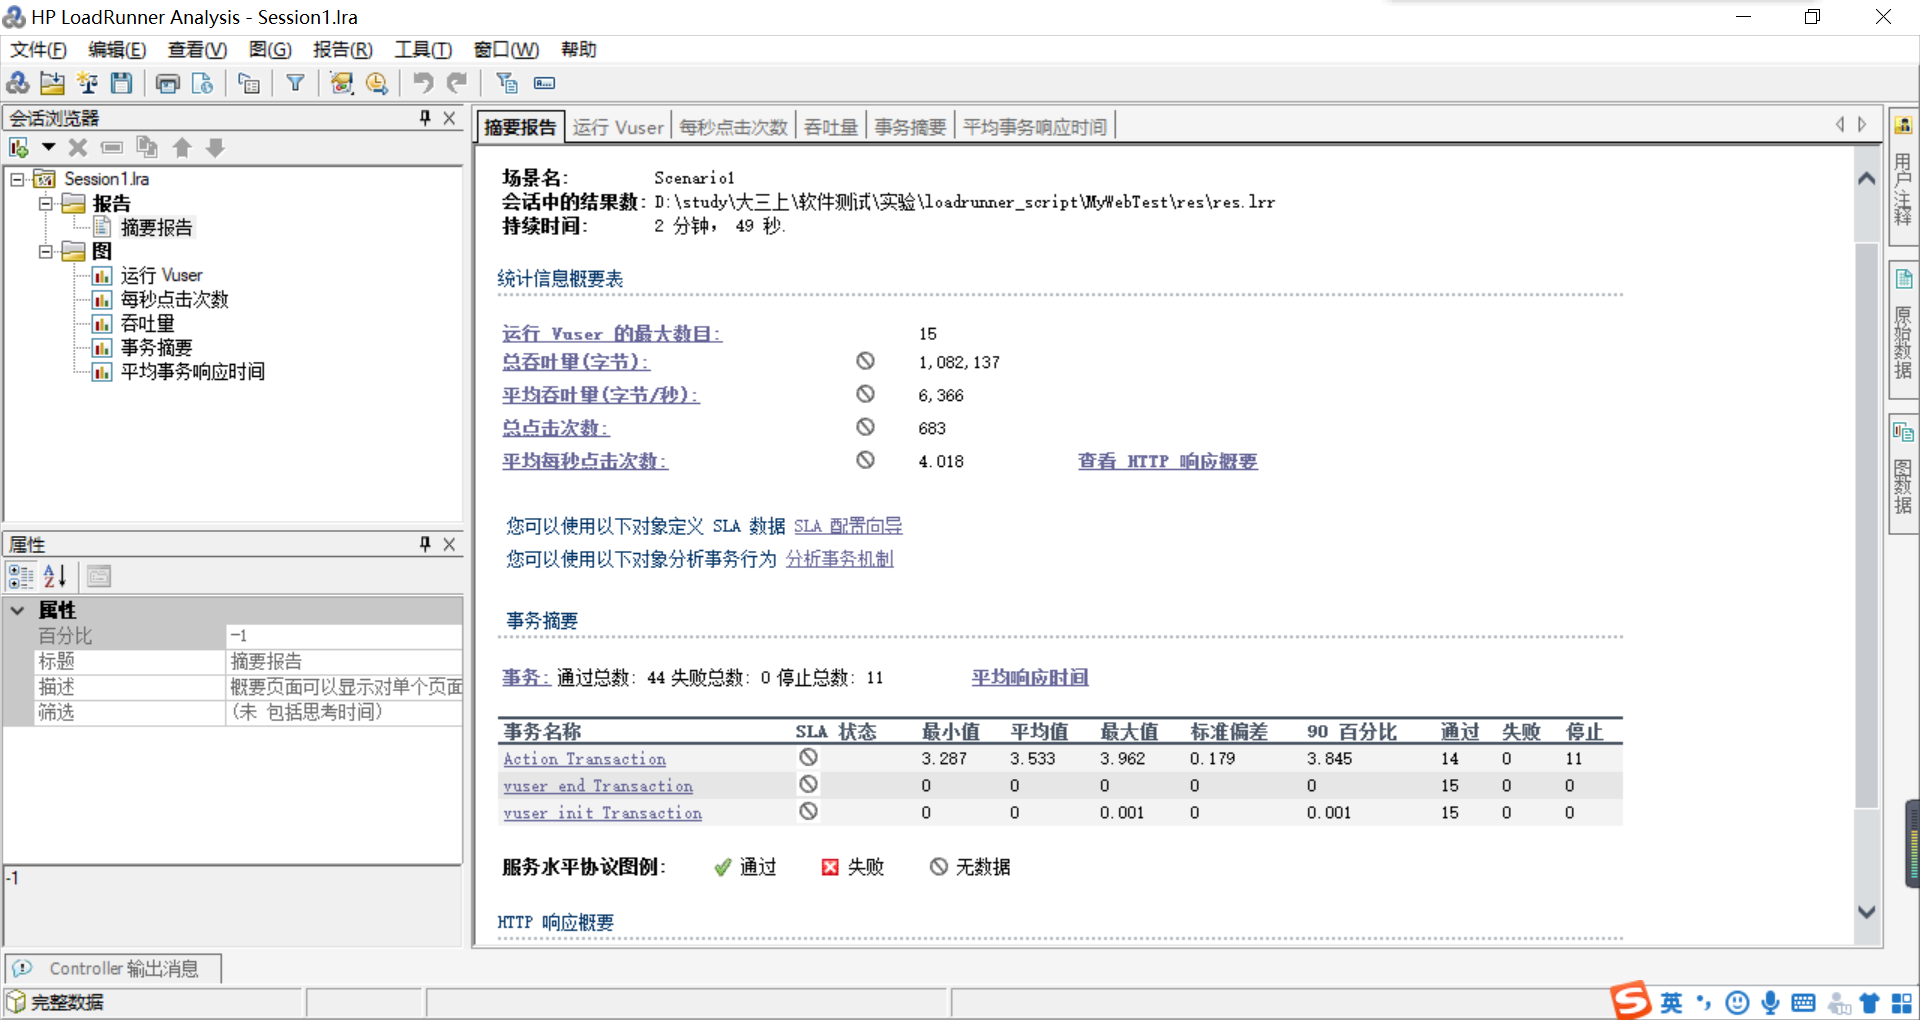The height and width of the screenshot is (1020, 1920).
Task: Open the SLA 配置向导 link
Action: (848, 526)
